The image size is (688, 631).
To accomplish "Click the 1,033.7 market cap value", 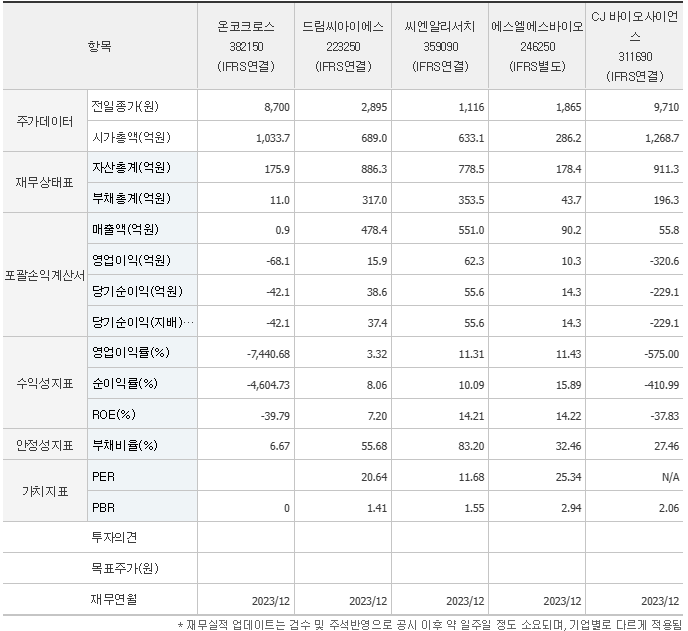I will tap(273, 138).
